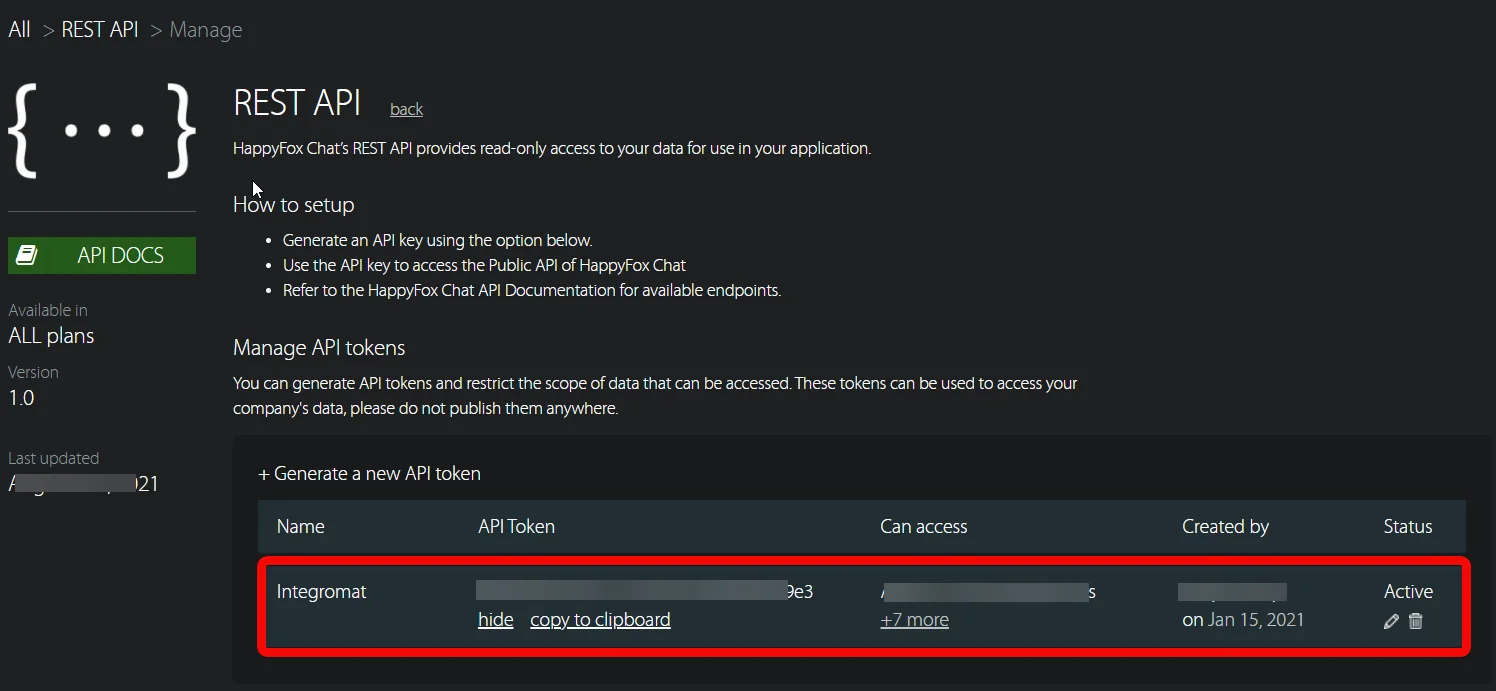
Task: Hide the Integromat API token
Action: click(x=496, y=620)
